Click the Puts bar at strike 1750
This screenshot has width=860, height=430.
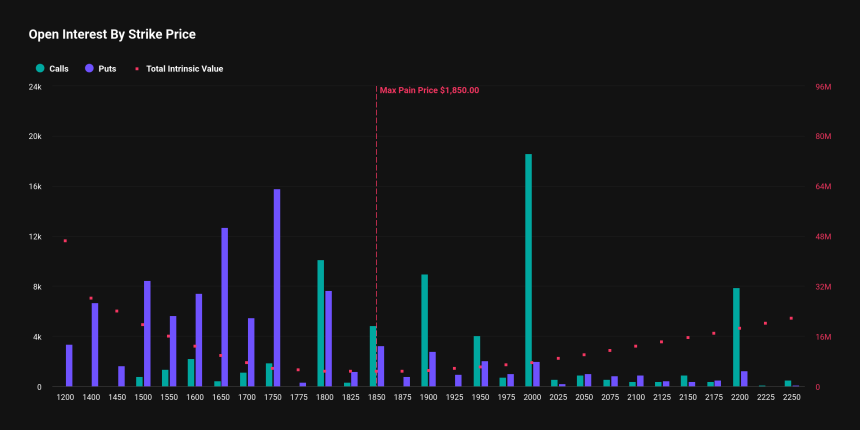click(x=277, y=288)
